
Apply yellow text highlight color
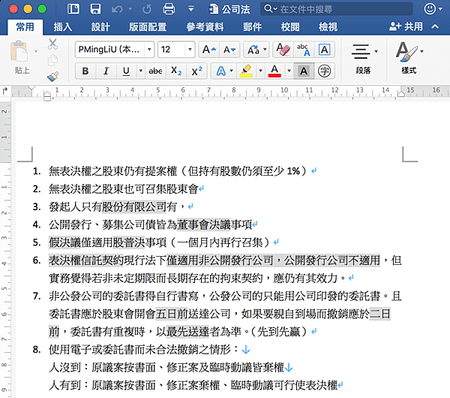click(x=246, y=71)
